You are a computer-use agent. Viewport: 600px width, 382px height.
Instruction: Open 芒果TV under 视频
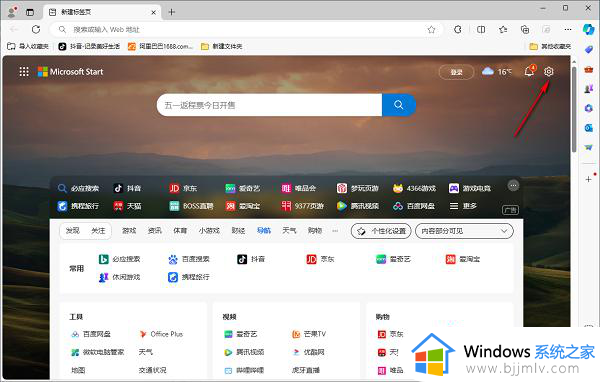tap(309, 334)
